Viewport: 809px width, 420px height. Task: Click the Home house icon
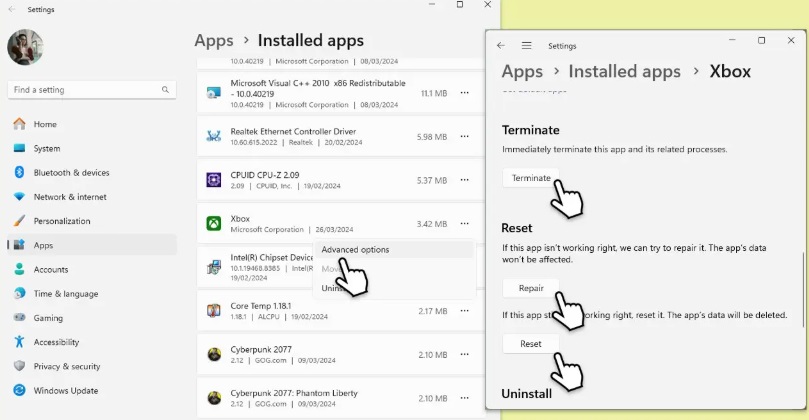[19, 124]
